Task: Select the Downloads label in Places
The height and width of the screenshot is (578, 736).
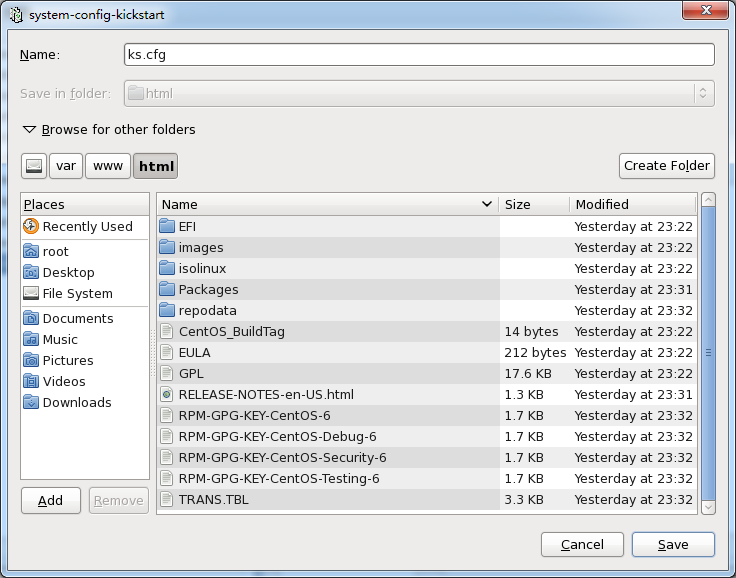Action: (77, 402)
